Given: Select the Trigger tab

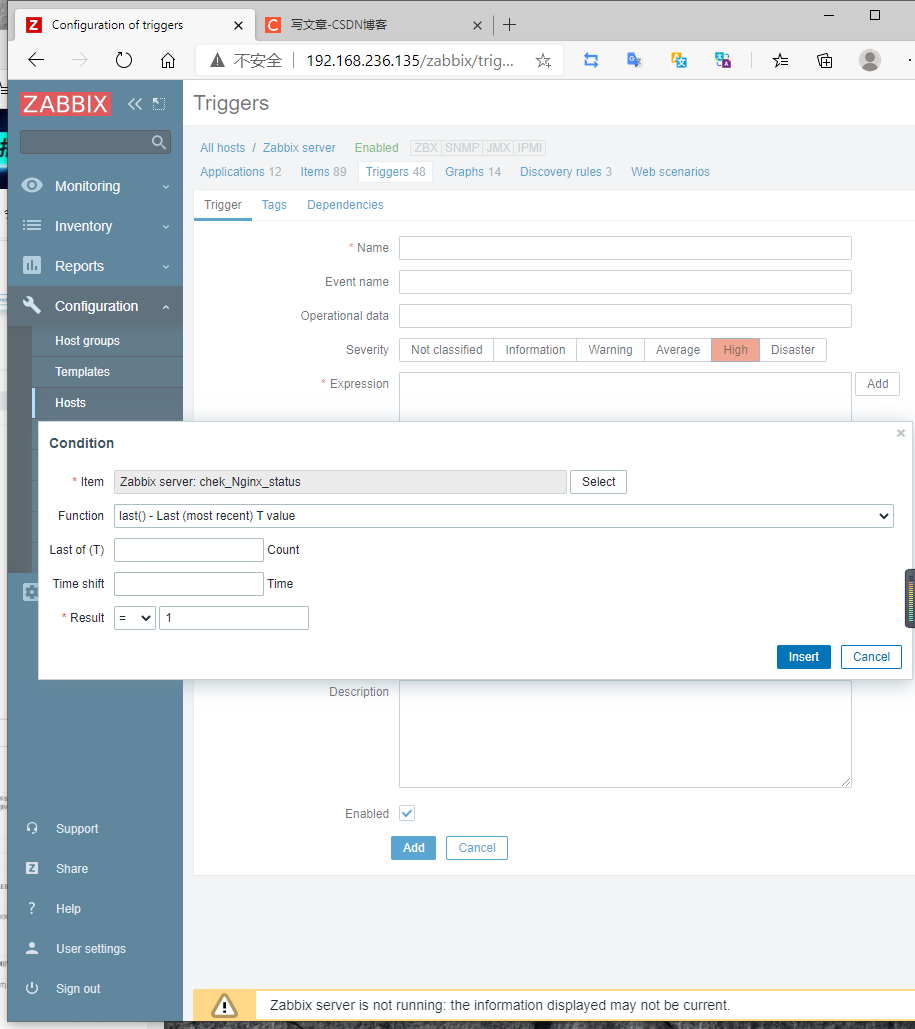Looking at the screenshot, I should (223, 205).
